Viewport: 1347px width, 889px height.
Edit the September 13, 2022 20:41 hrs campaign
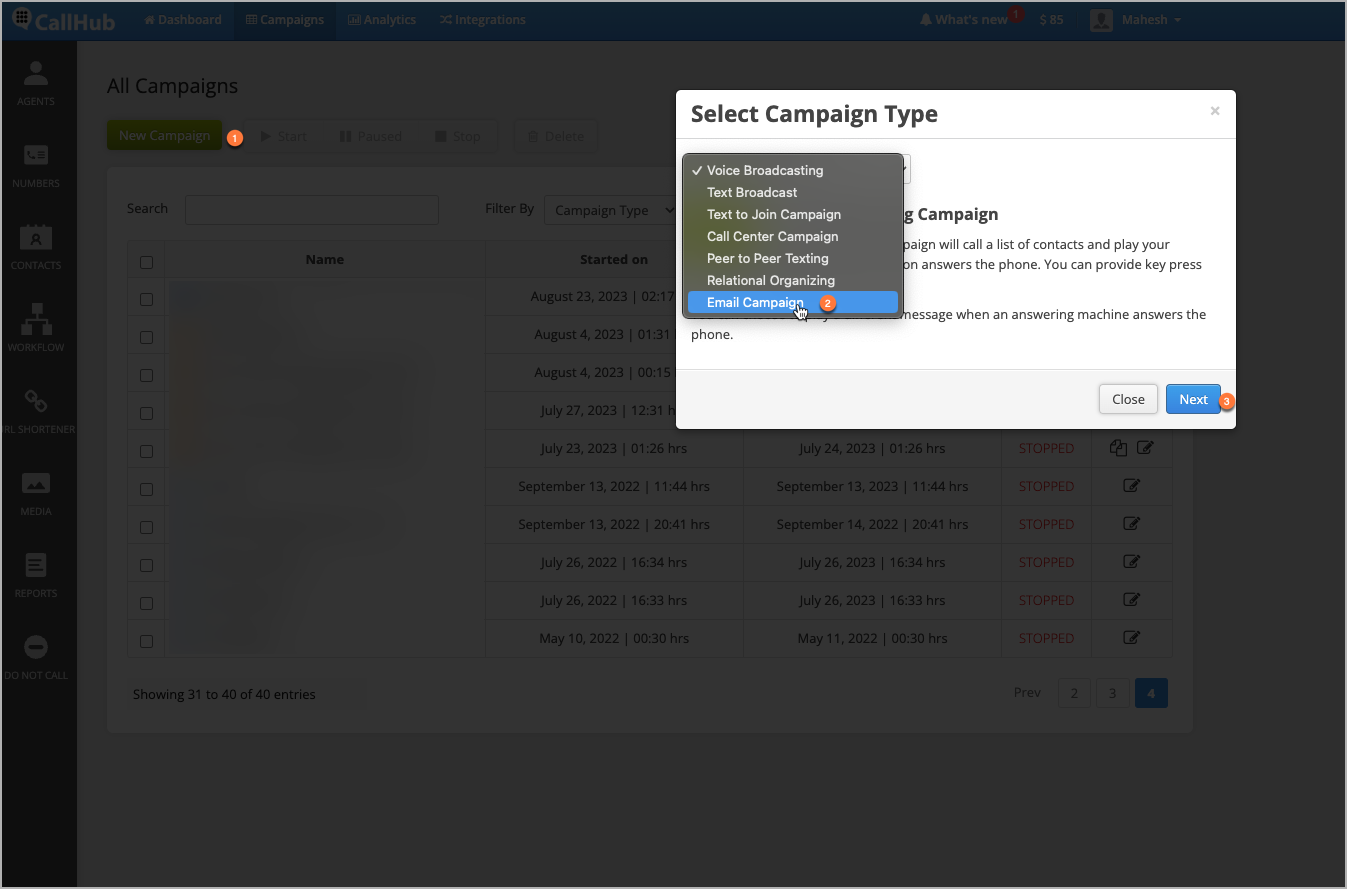[1132, 524]
